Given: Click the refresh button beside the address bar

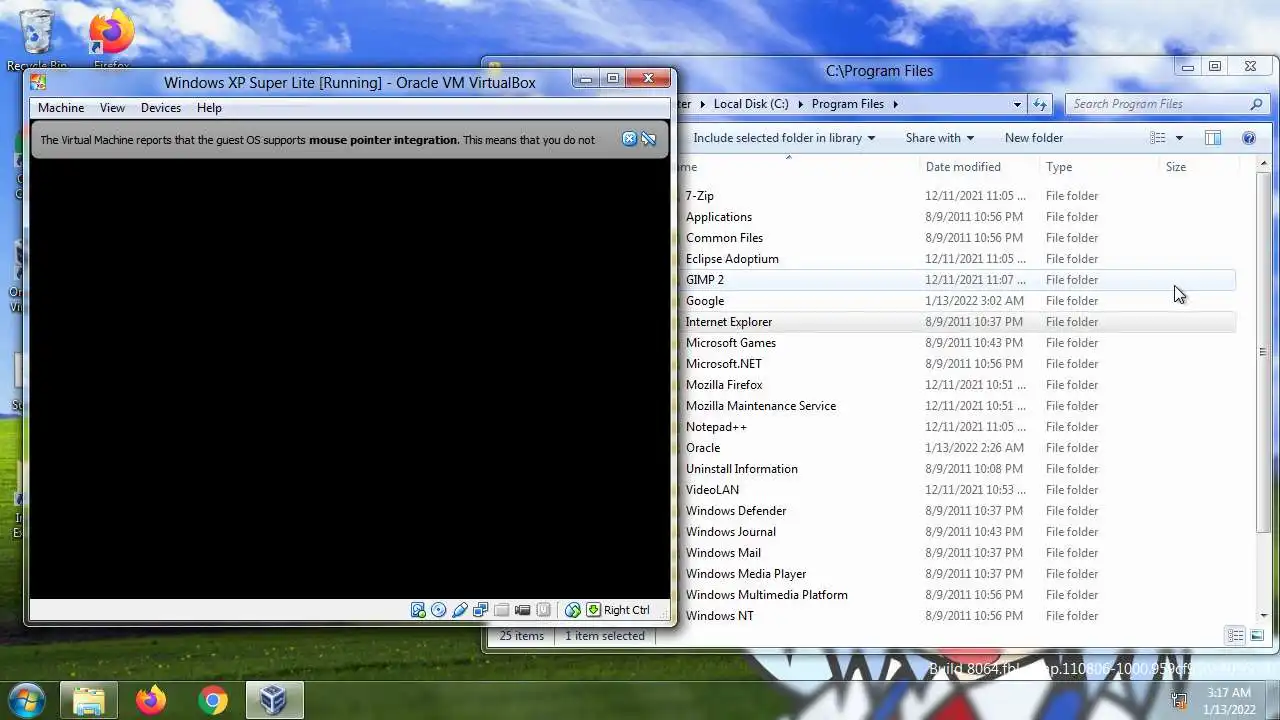Looking at the screenshot, I should coord(1040,104).
